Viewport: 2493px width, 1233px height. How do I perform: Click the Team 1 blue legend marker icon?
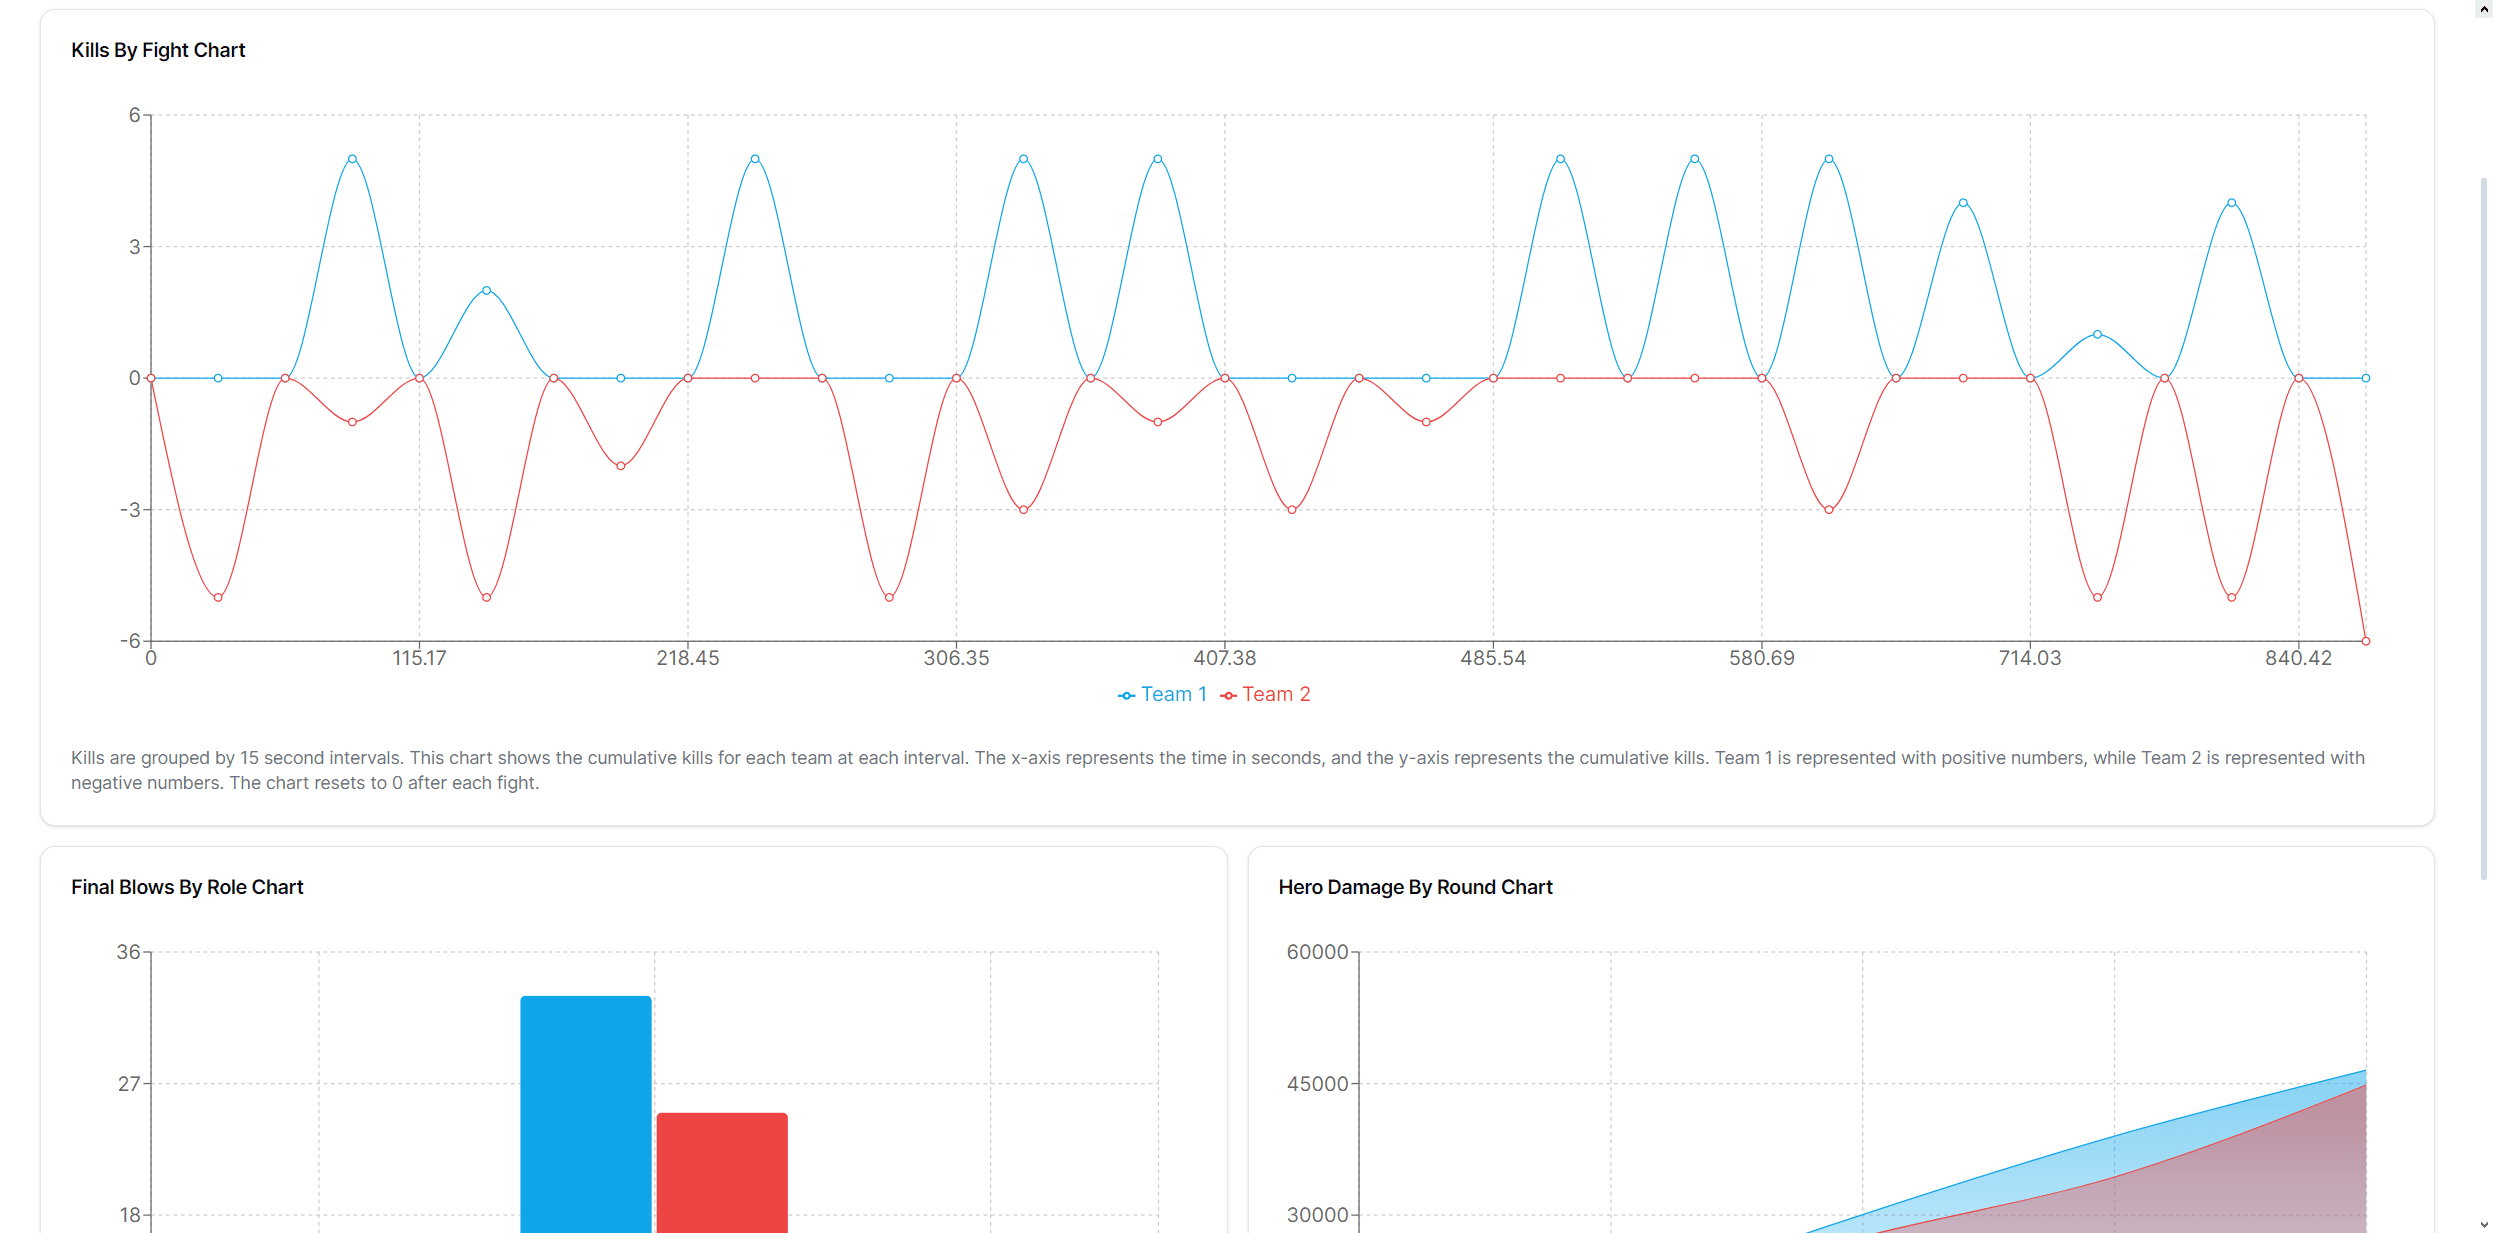click(1126, 695)
